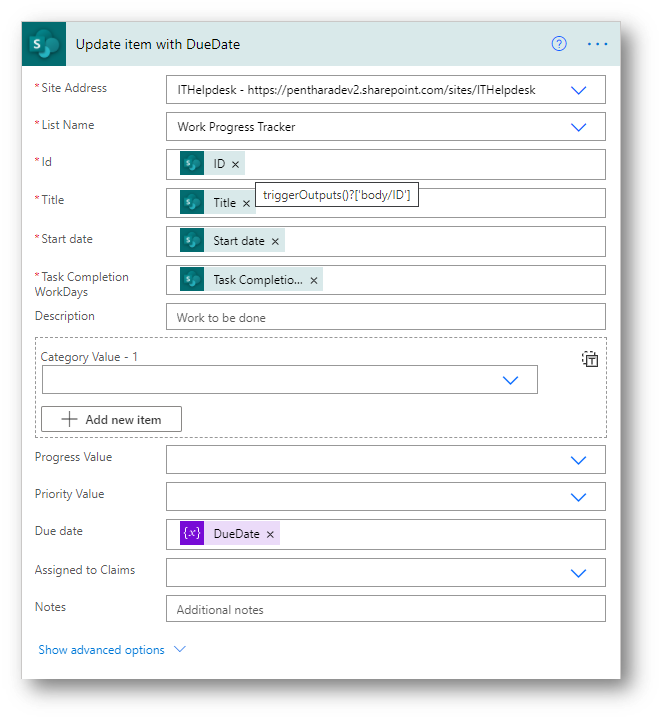Click the Add new item button
The image size is (663, 721).
(111, 419)
